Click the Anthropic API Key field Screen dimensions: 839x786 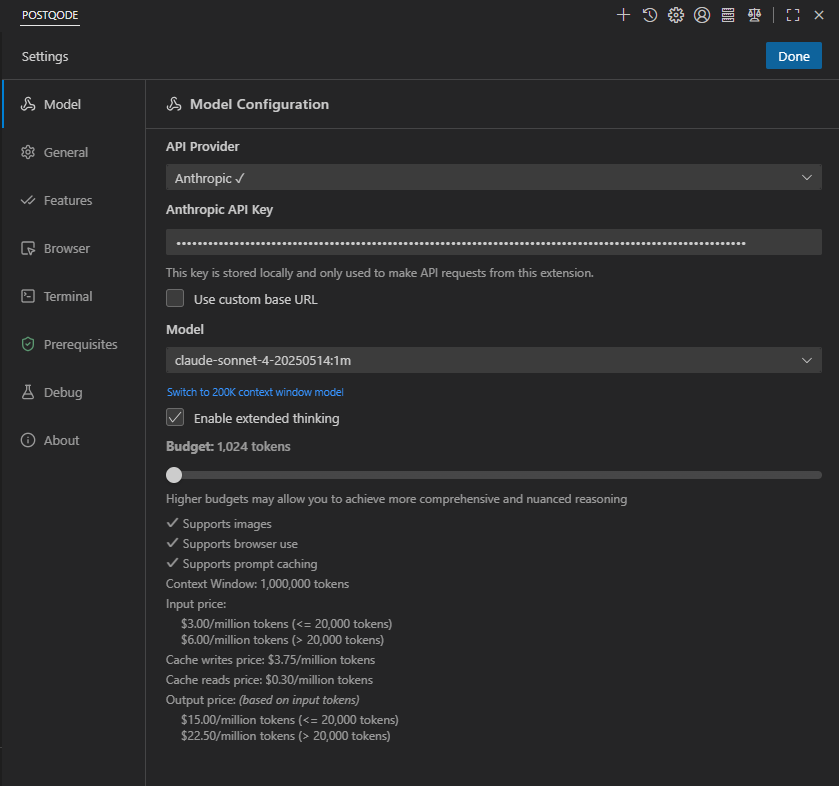click(x=493, y=242)
